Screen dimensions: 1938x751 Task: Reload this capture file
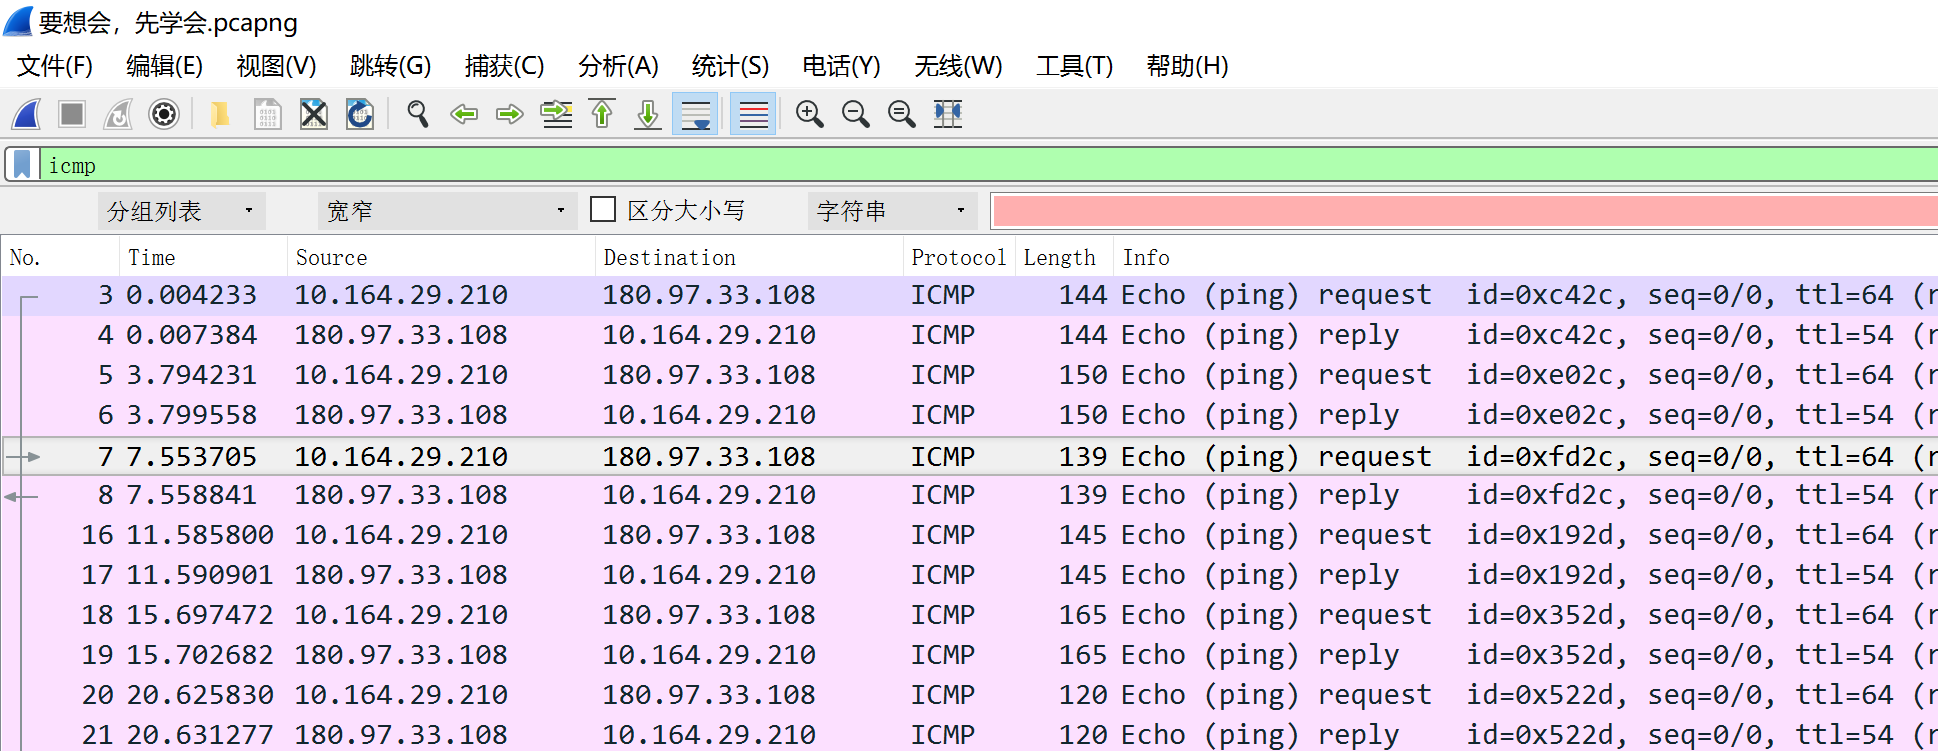[360, 114]
